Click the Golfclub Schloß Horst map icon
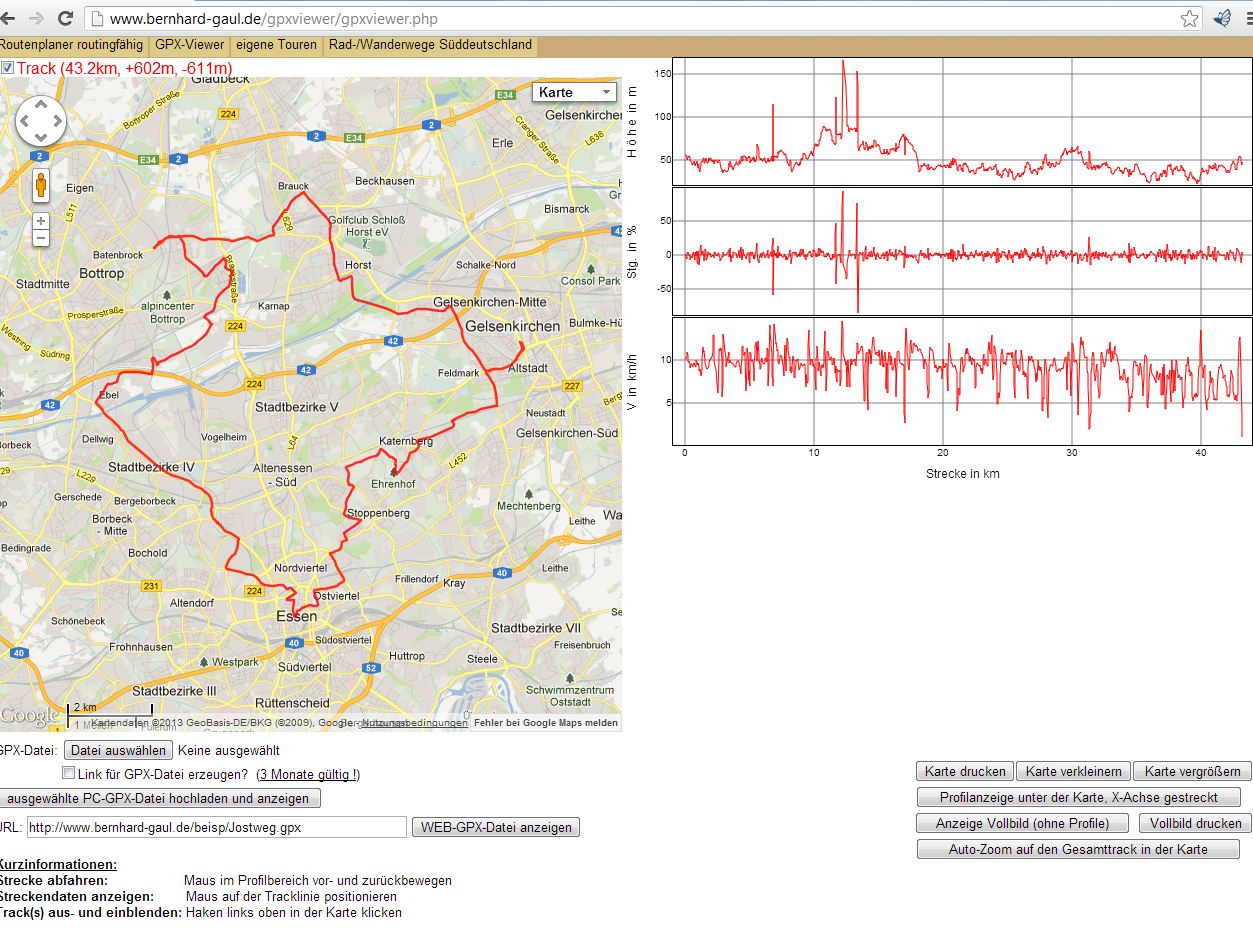This screenshot has width=1253, height=934. tap(368, 244)
